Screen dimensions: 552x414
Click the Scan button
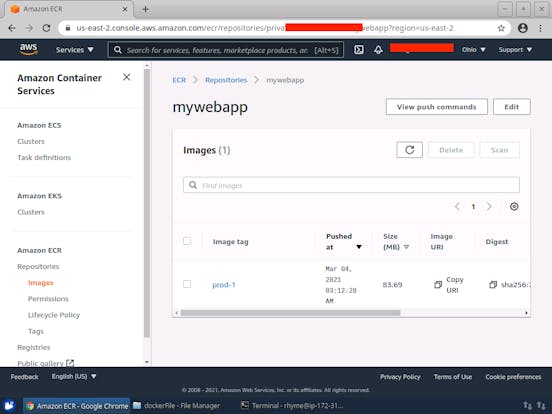point(500,150)
